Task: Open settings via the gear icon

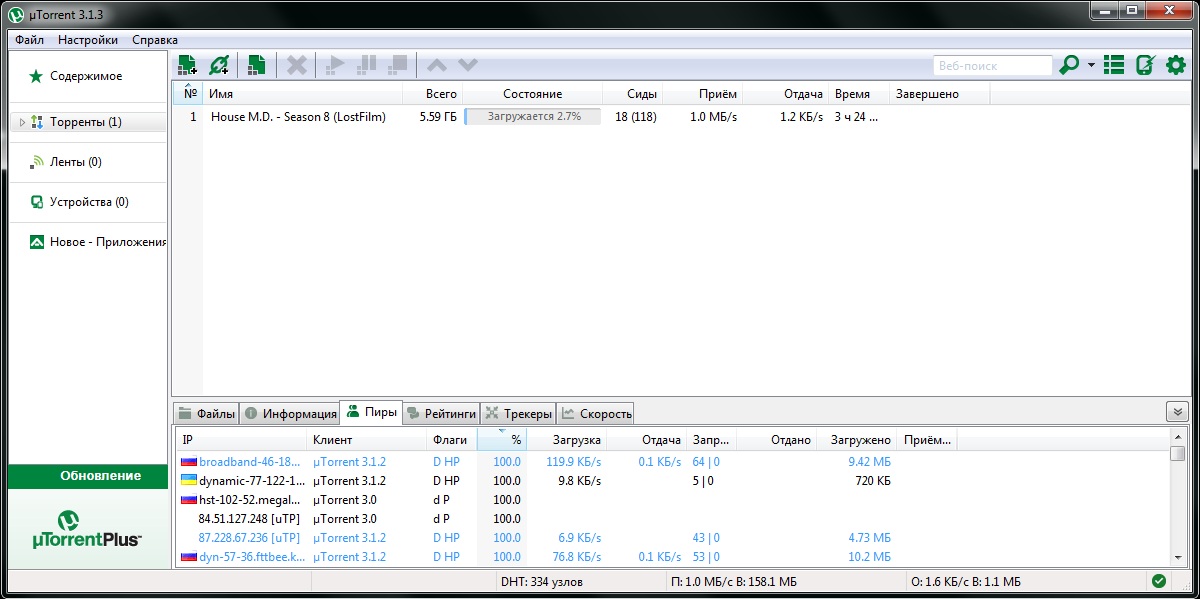Action: coord(1176,65)
